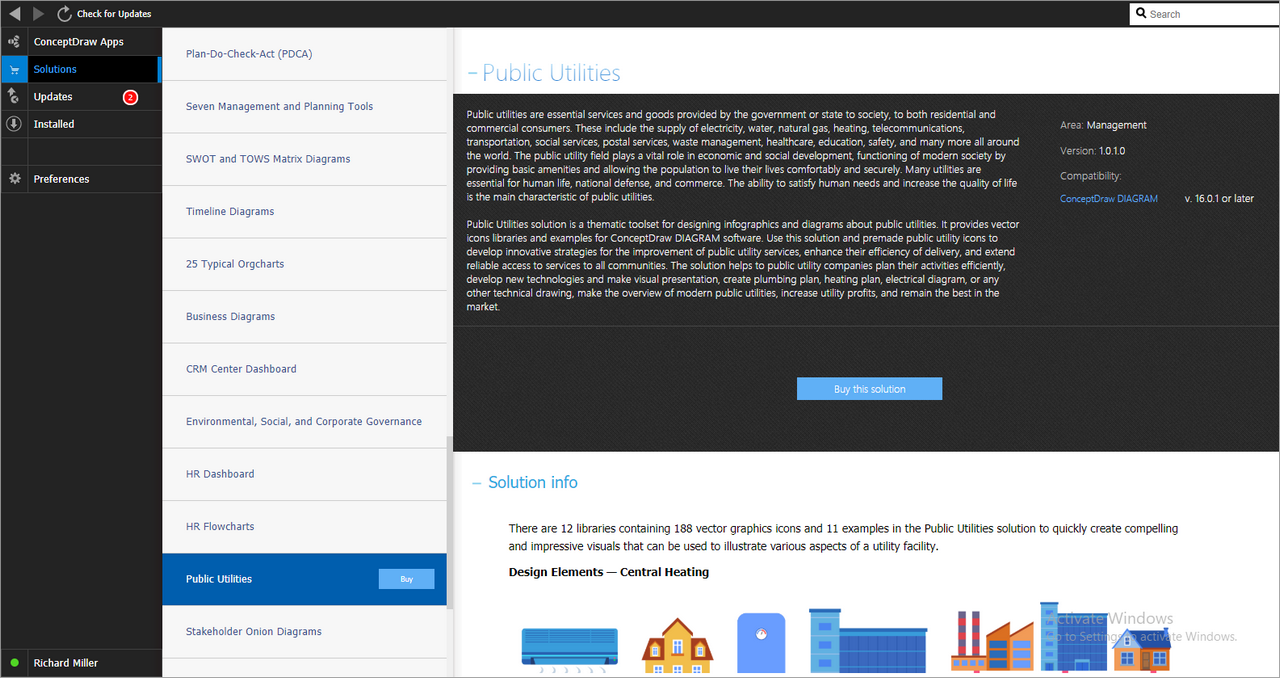Click the Compatibility: label

(x=1091, y=176)
